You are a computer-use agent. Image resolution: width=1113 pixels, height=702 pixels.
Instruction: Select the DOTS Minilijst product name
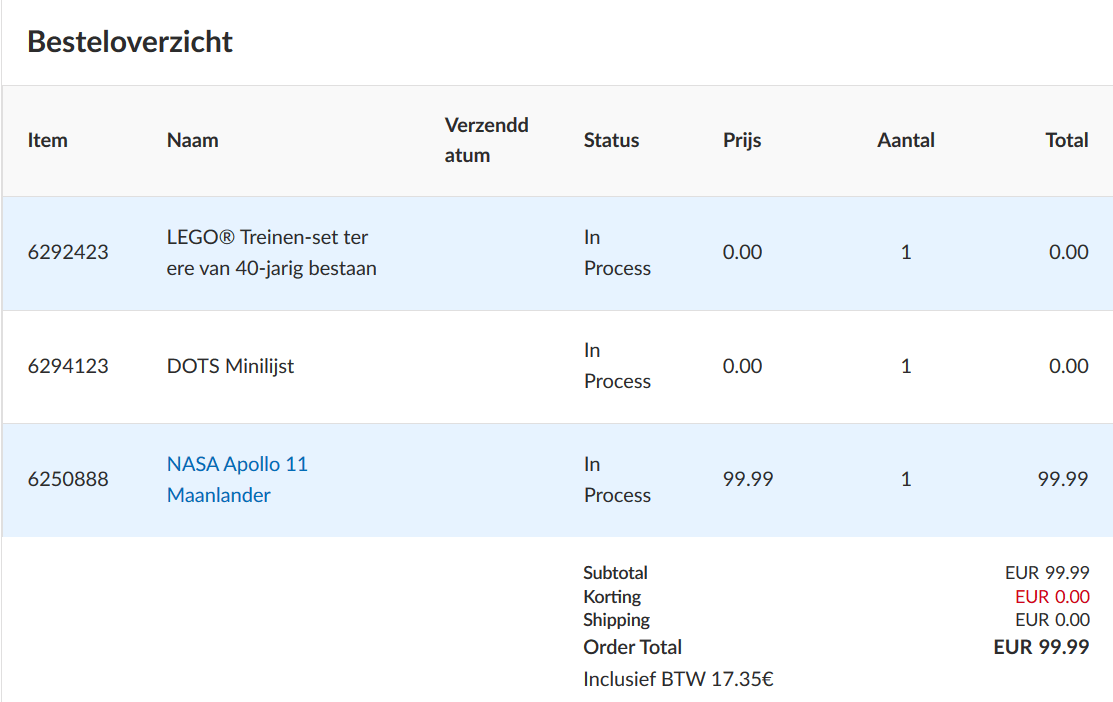230,366
